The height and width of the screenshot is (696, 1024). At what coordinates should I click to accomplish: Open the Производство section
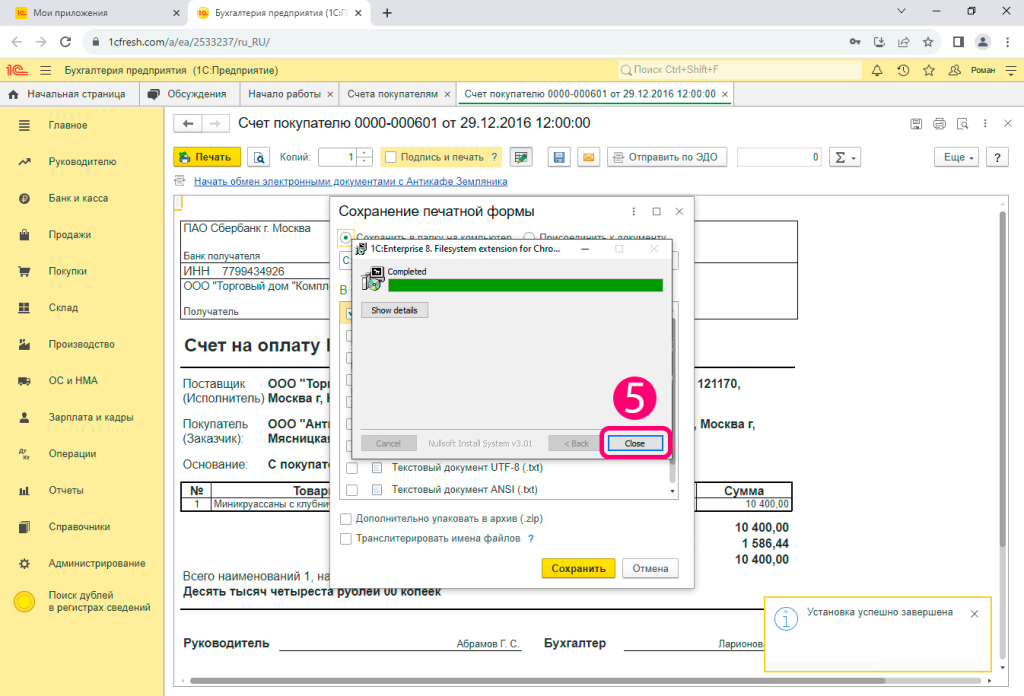click(82, 344)
